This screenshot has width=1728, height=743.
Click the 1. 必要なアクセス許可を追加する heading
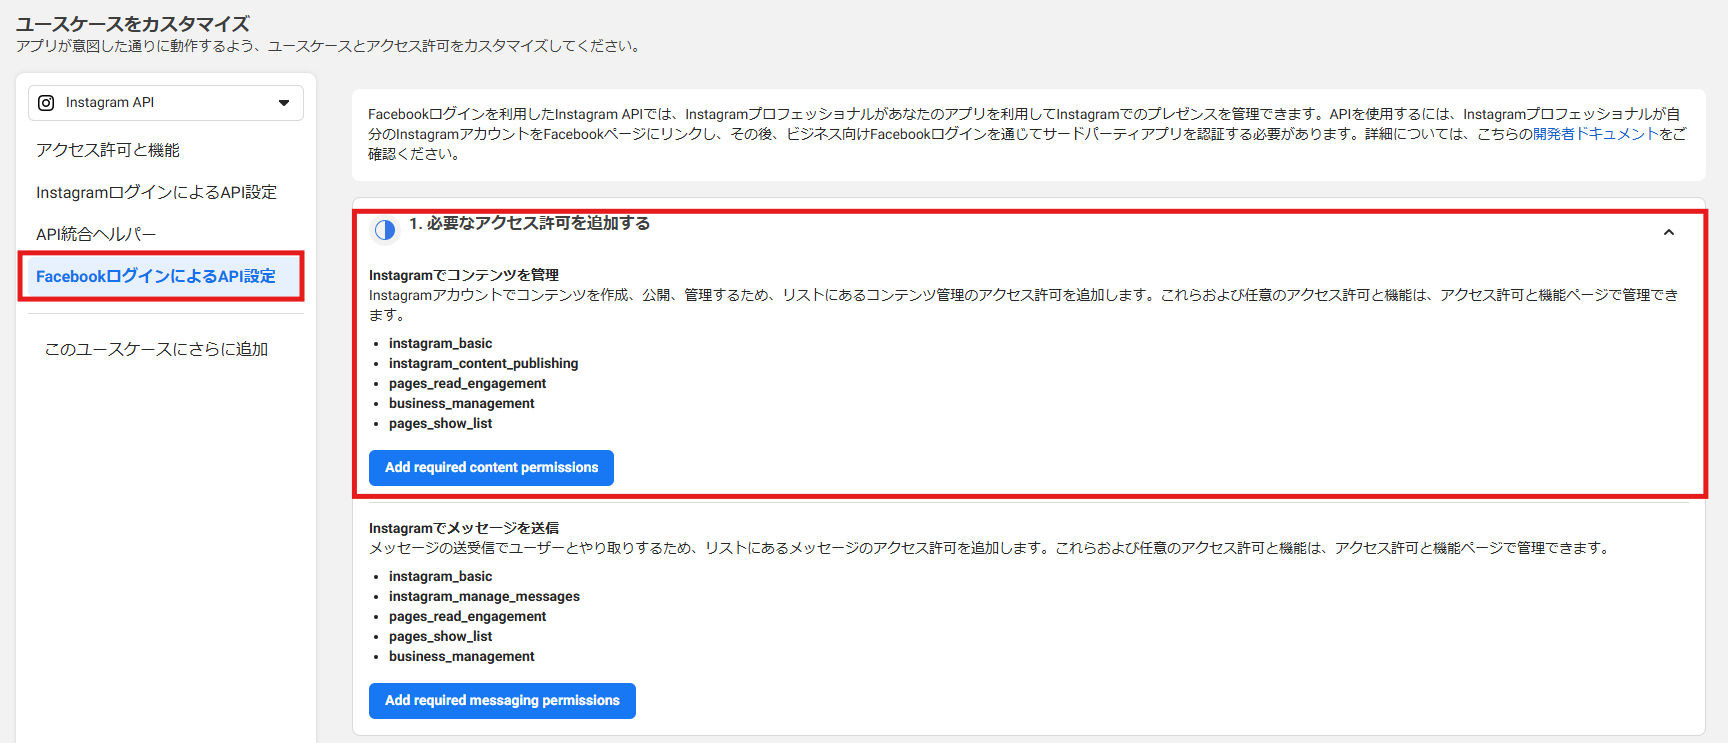tap(530, 223)
